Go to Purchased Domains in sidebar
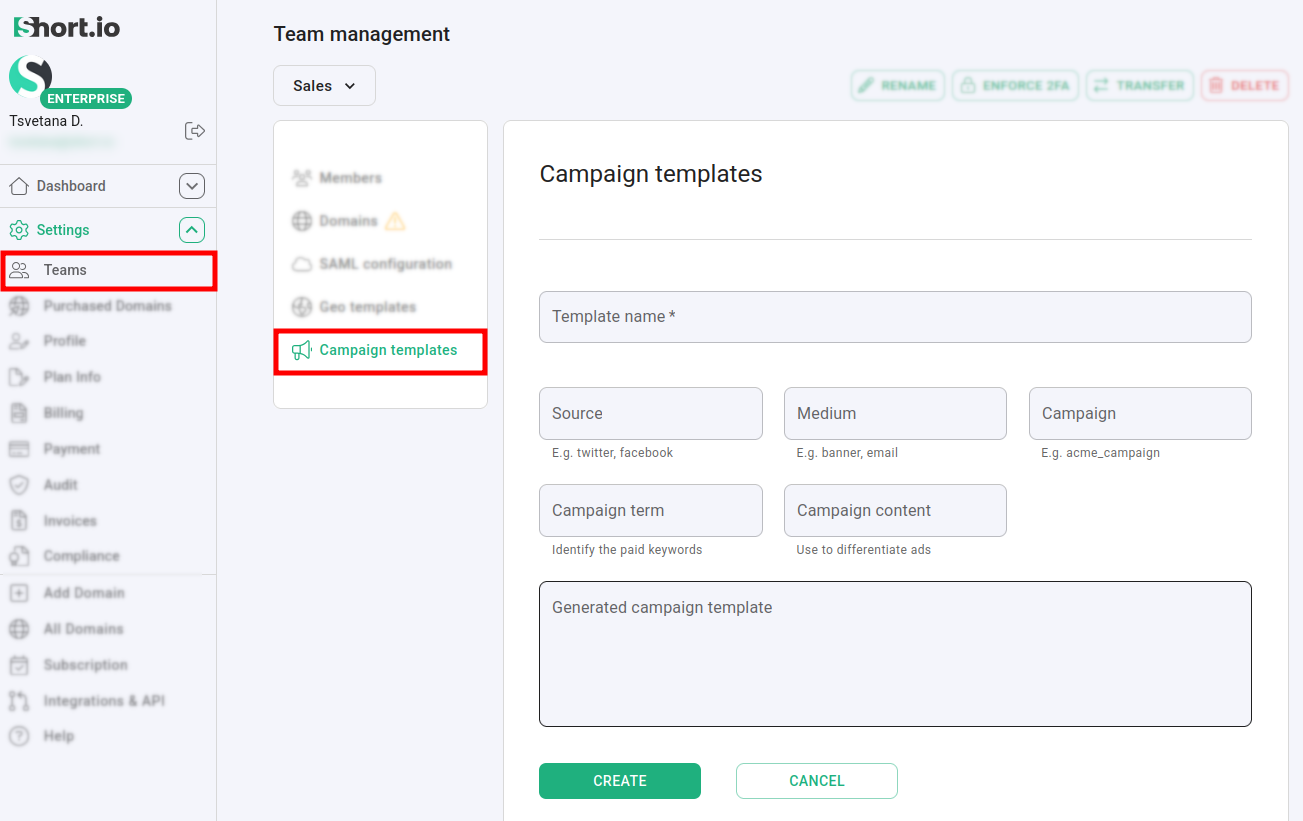The height and width of the screenshot is (821, 1303). coord(107,306)
